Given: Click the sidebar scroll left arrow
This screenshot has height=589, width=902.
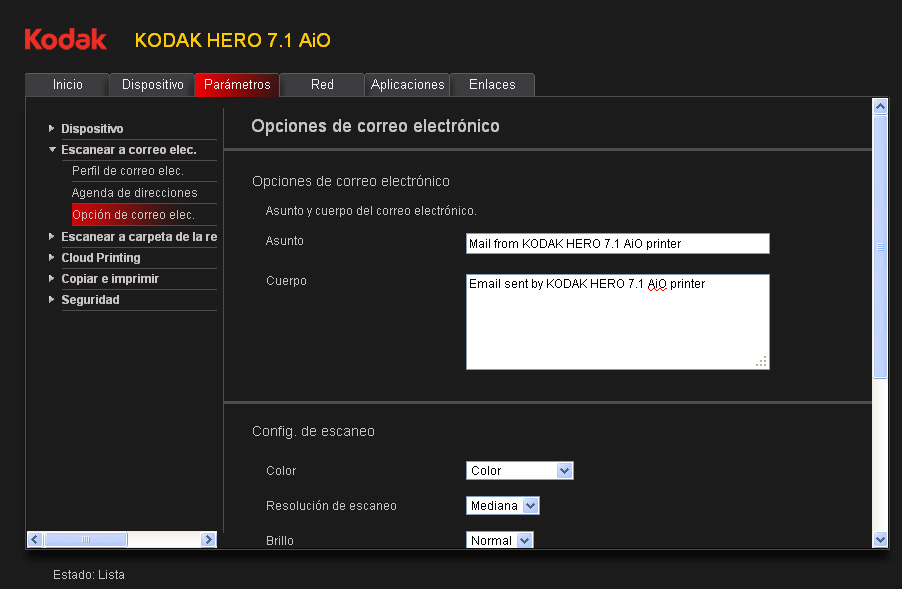Looking at the screenshot, I should pyautogui.click(x=35, y=540).
